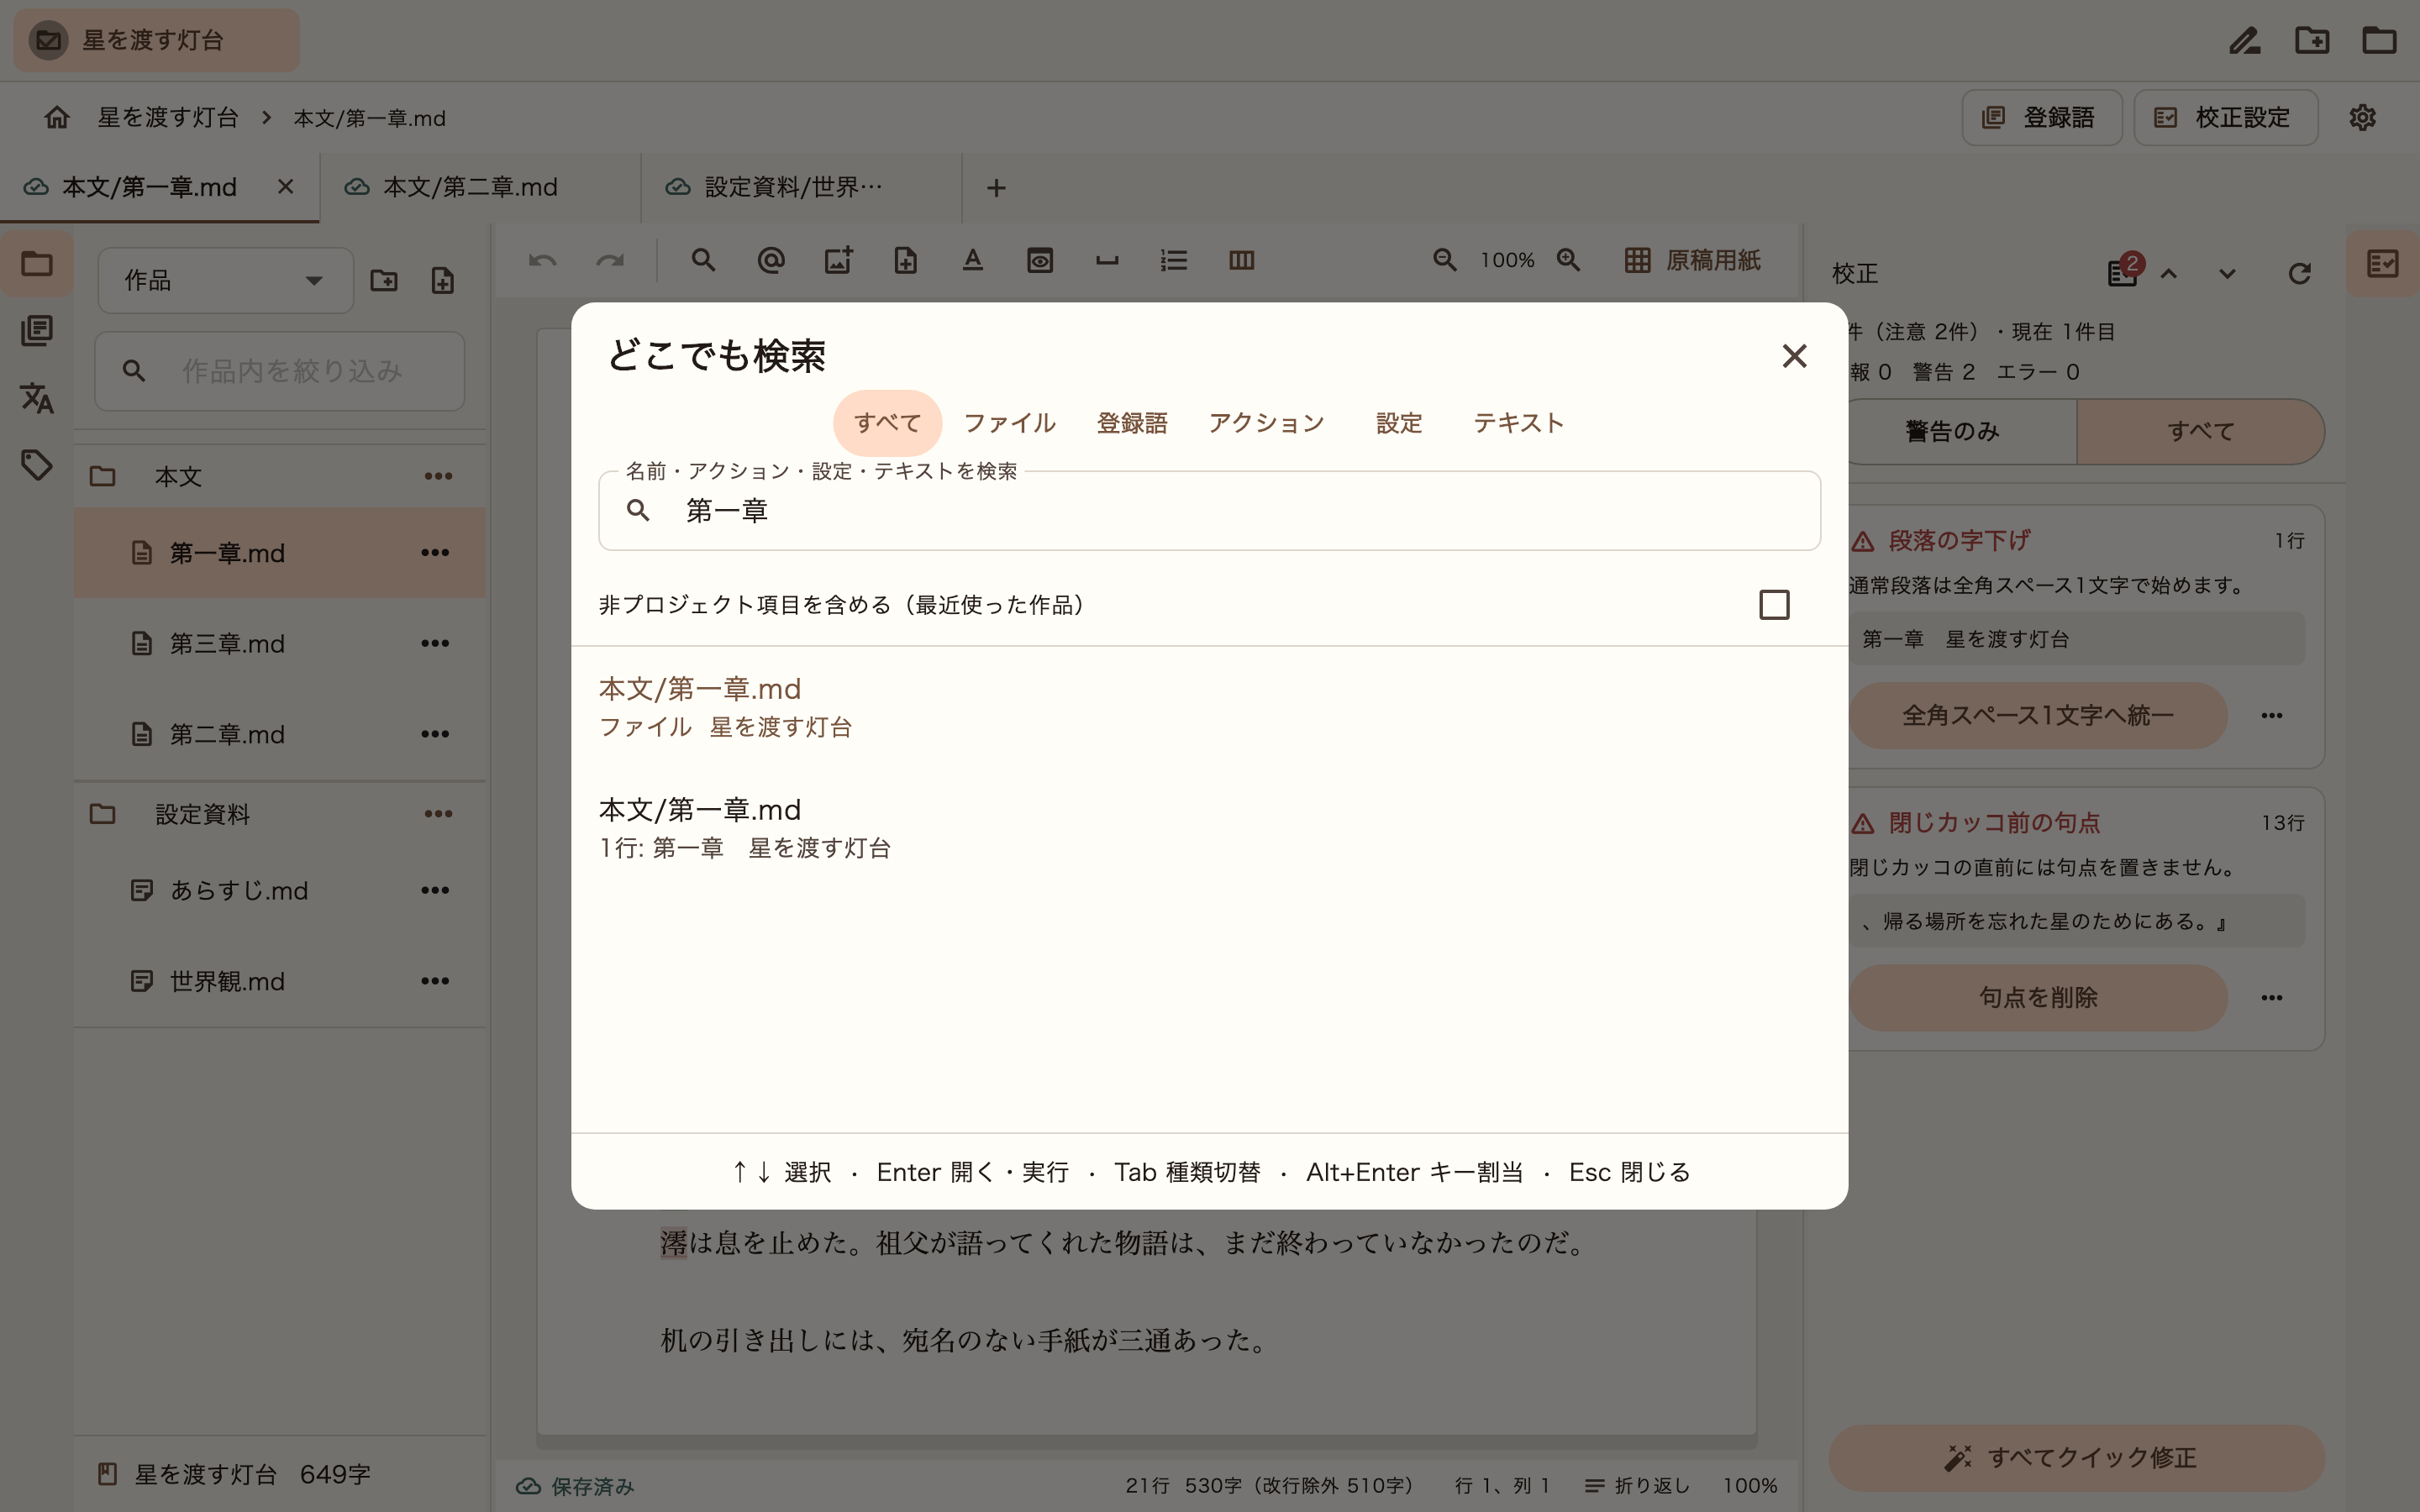The height and width of the screenshot is (1512, 2420).
Task: Switch to テキスト tab in search dialog
Action: click(1518, 423)
